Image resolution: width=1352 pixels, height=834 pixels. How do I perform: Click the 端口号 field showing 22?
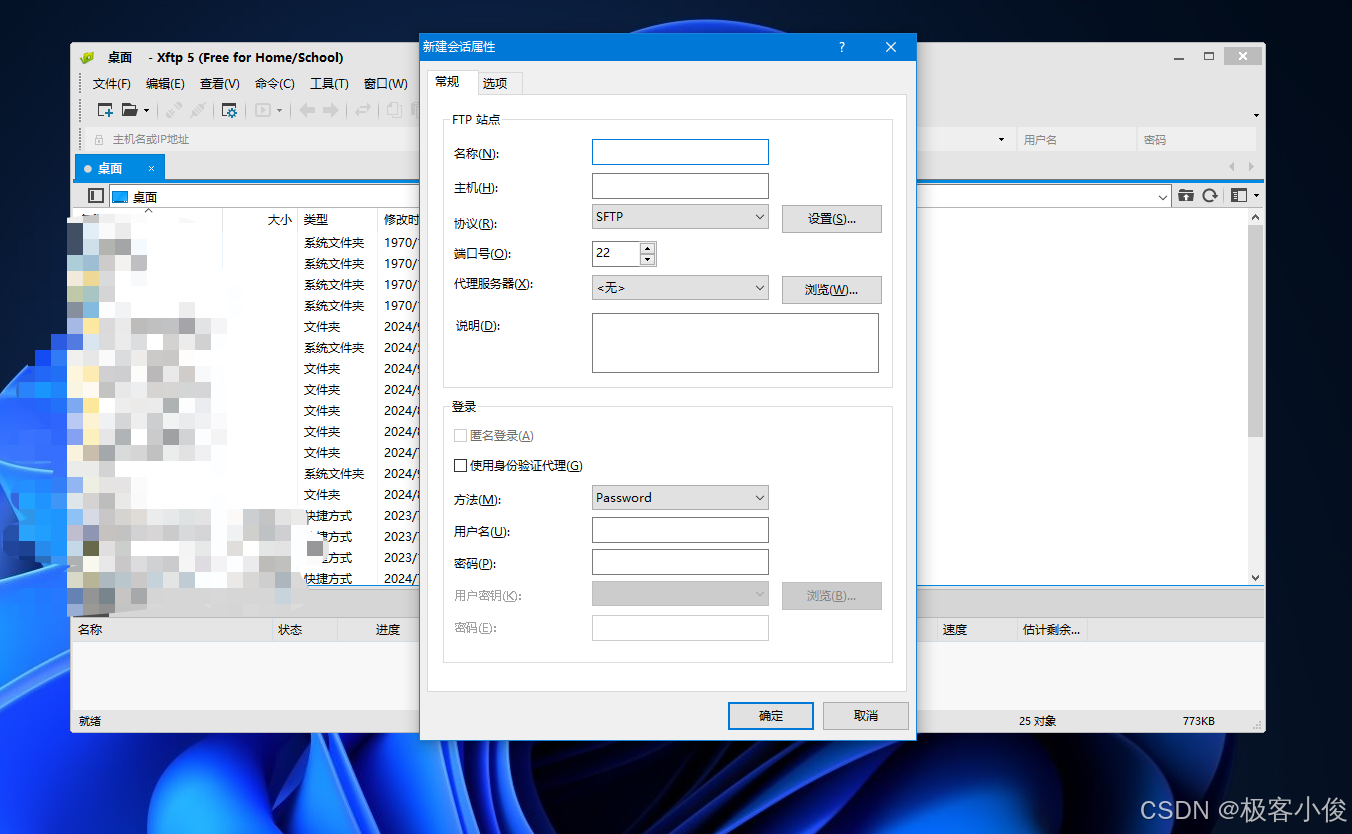tap(616, 254)
